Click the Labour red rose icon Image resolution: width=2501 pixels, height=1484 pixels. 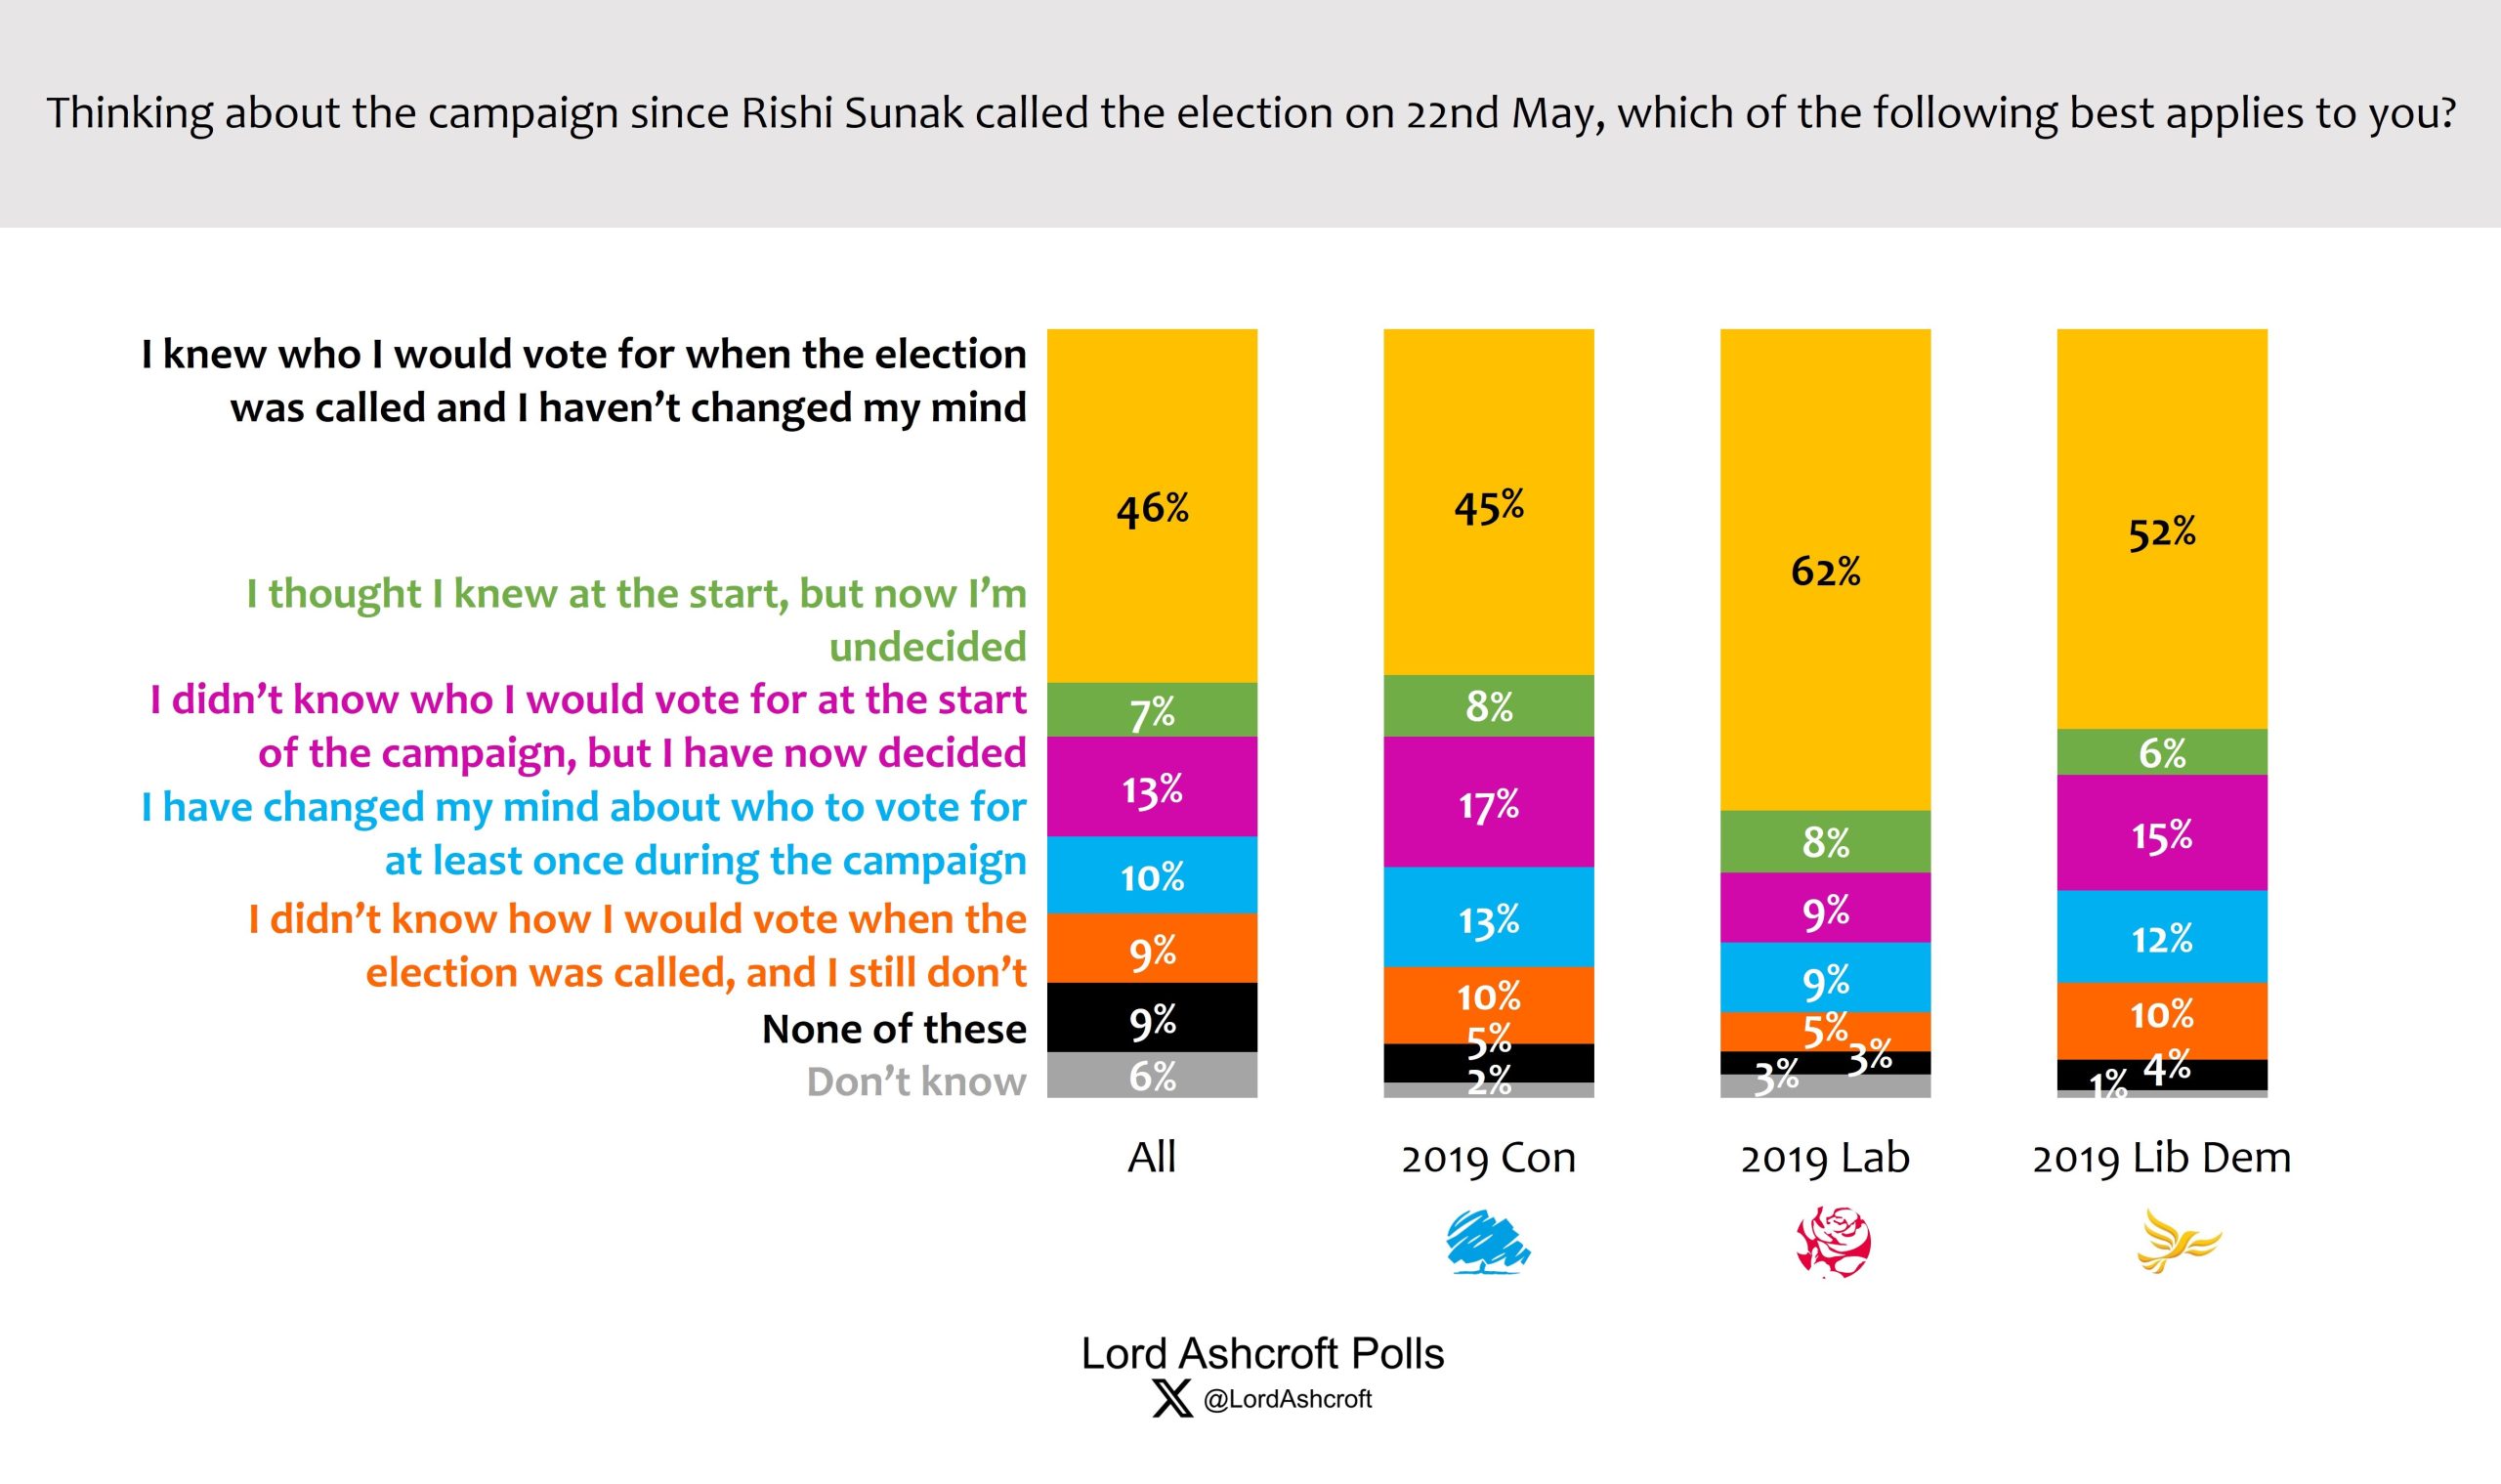pyautogui.click(x=1833, y=1242)
